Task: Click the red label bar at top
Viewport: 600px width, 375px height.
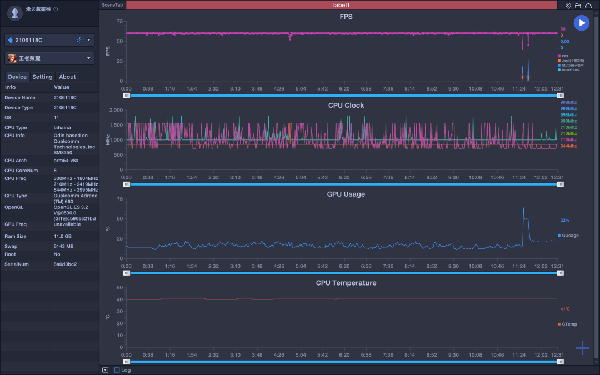Action: point(341,5)
